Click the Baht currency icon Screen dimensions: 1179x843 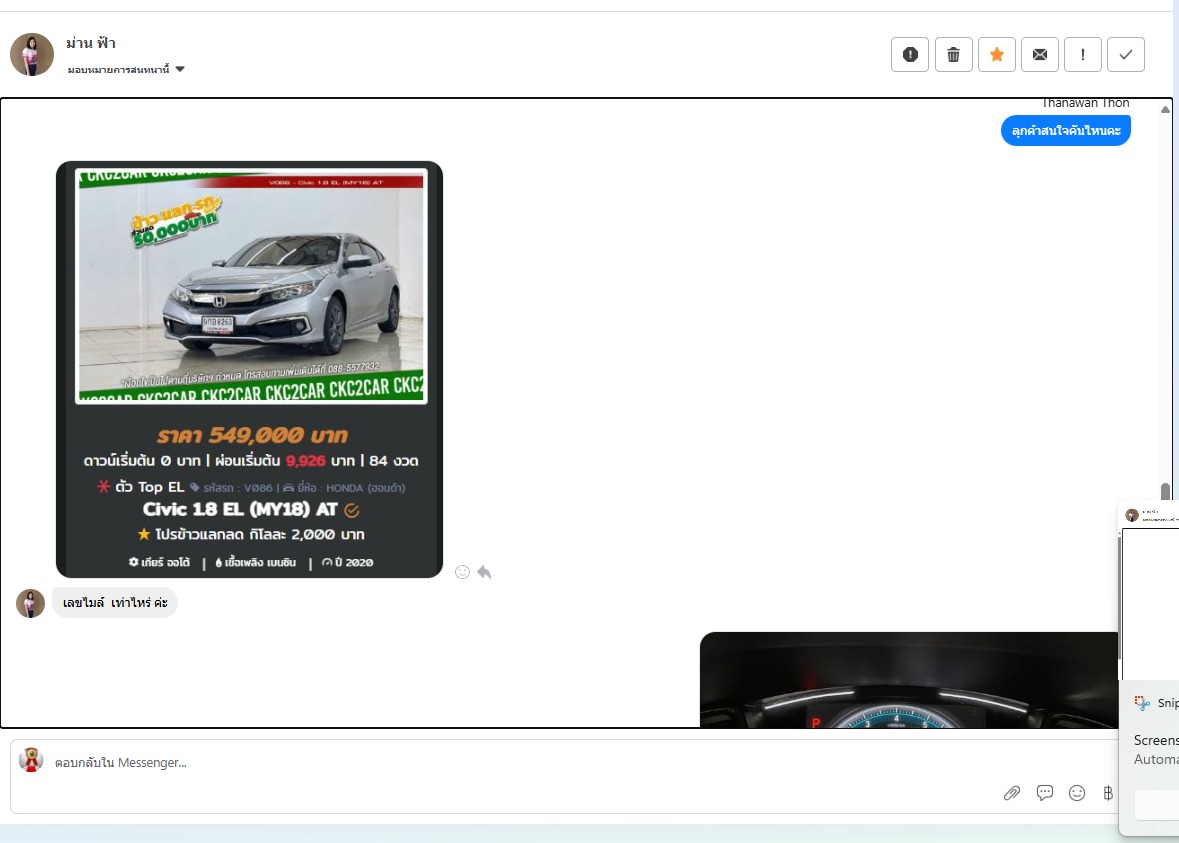pos(1108,793)
